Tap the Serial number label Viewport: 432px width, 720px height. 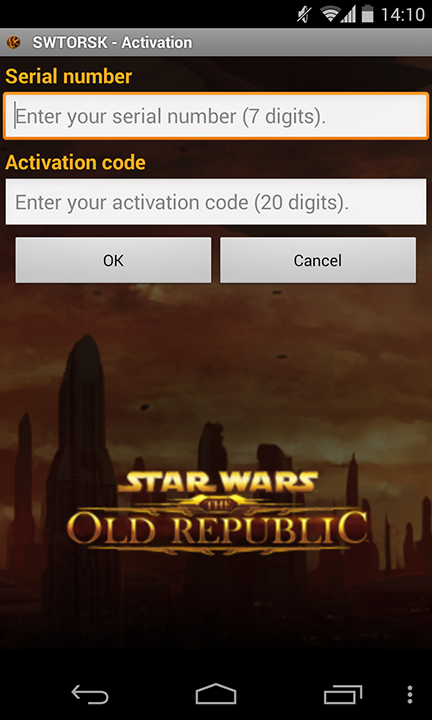coord(69,76)
